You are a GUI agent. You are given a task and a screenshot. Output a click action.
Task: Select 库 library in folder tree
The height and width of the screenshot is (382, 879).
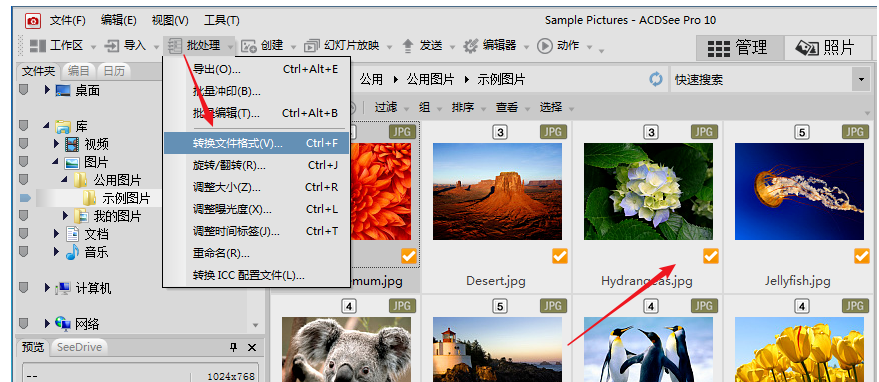click(x=82, y=126)
